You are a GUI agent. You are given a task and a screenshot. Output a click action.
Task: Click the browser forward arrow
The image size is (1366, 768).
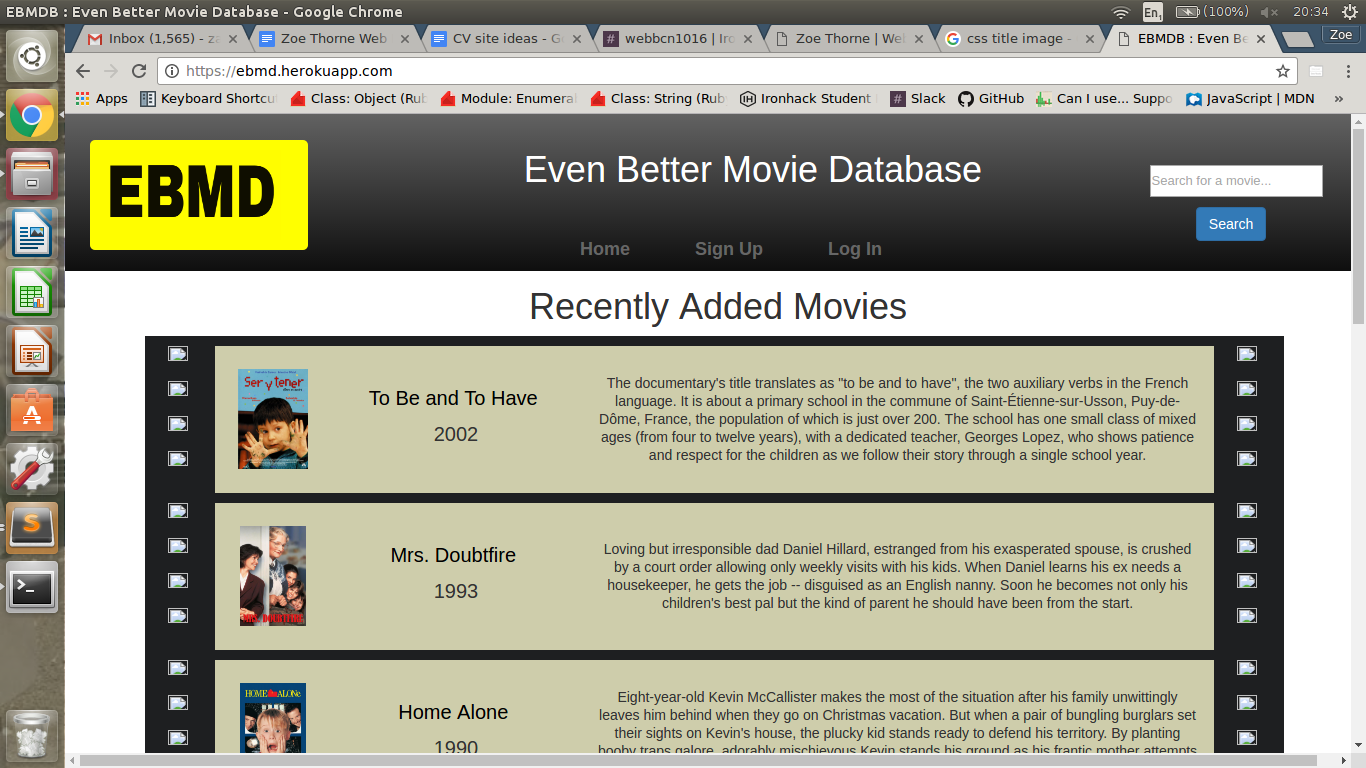[111, 71]
